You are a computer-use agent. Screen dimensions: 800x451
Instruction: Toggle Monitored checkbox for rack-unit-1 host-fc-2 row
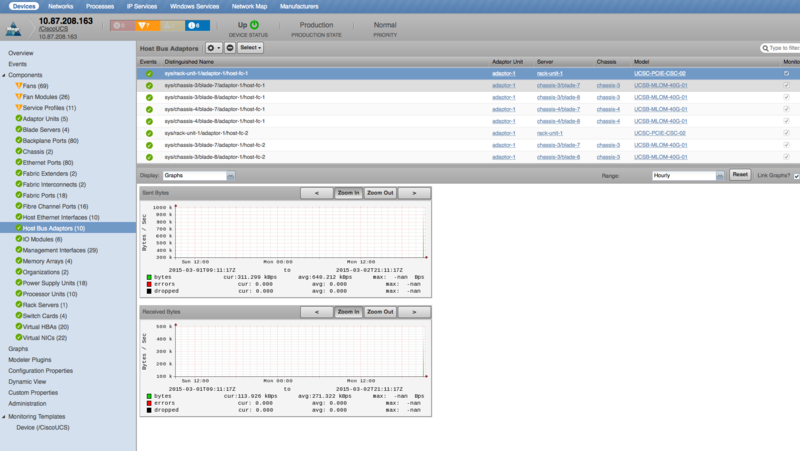click(x=786, y=133)
